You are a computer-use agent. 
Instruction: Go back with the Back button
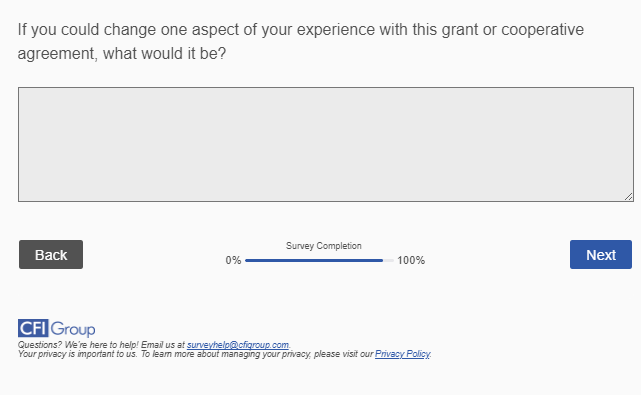click(x=51, y=254)
